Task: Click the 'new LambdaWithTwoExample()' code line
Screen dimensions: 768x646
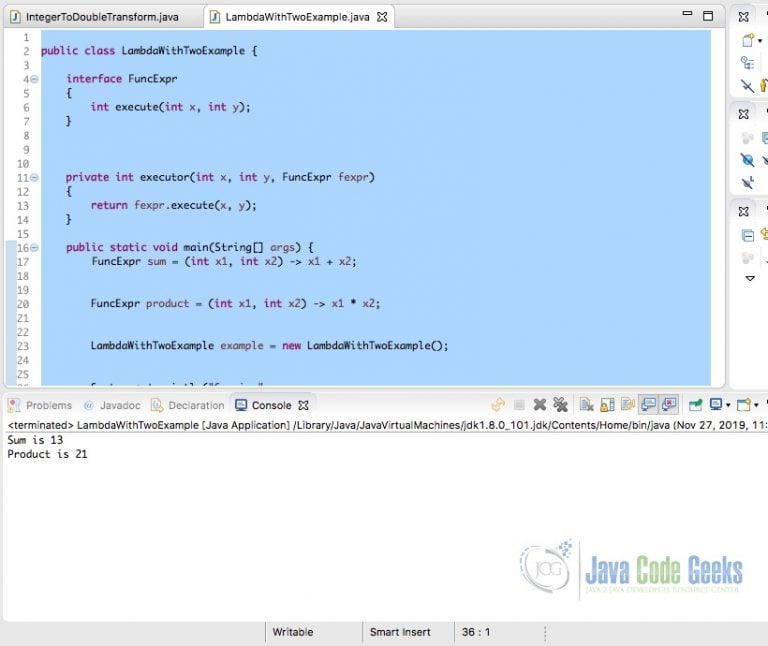Action: click(x=269, y=346)
